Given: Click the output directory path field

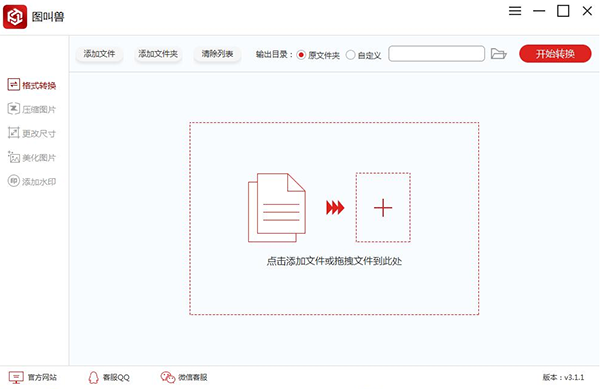Looking at the screenshot, I should tap(437, 54).
